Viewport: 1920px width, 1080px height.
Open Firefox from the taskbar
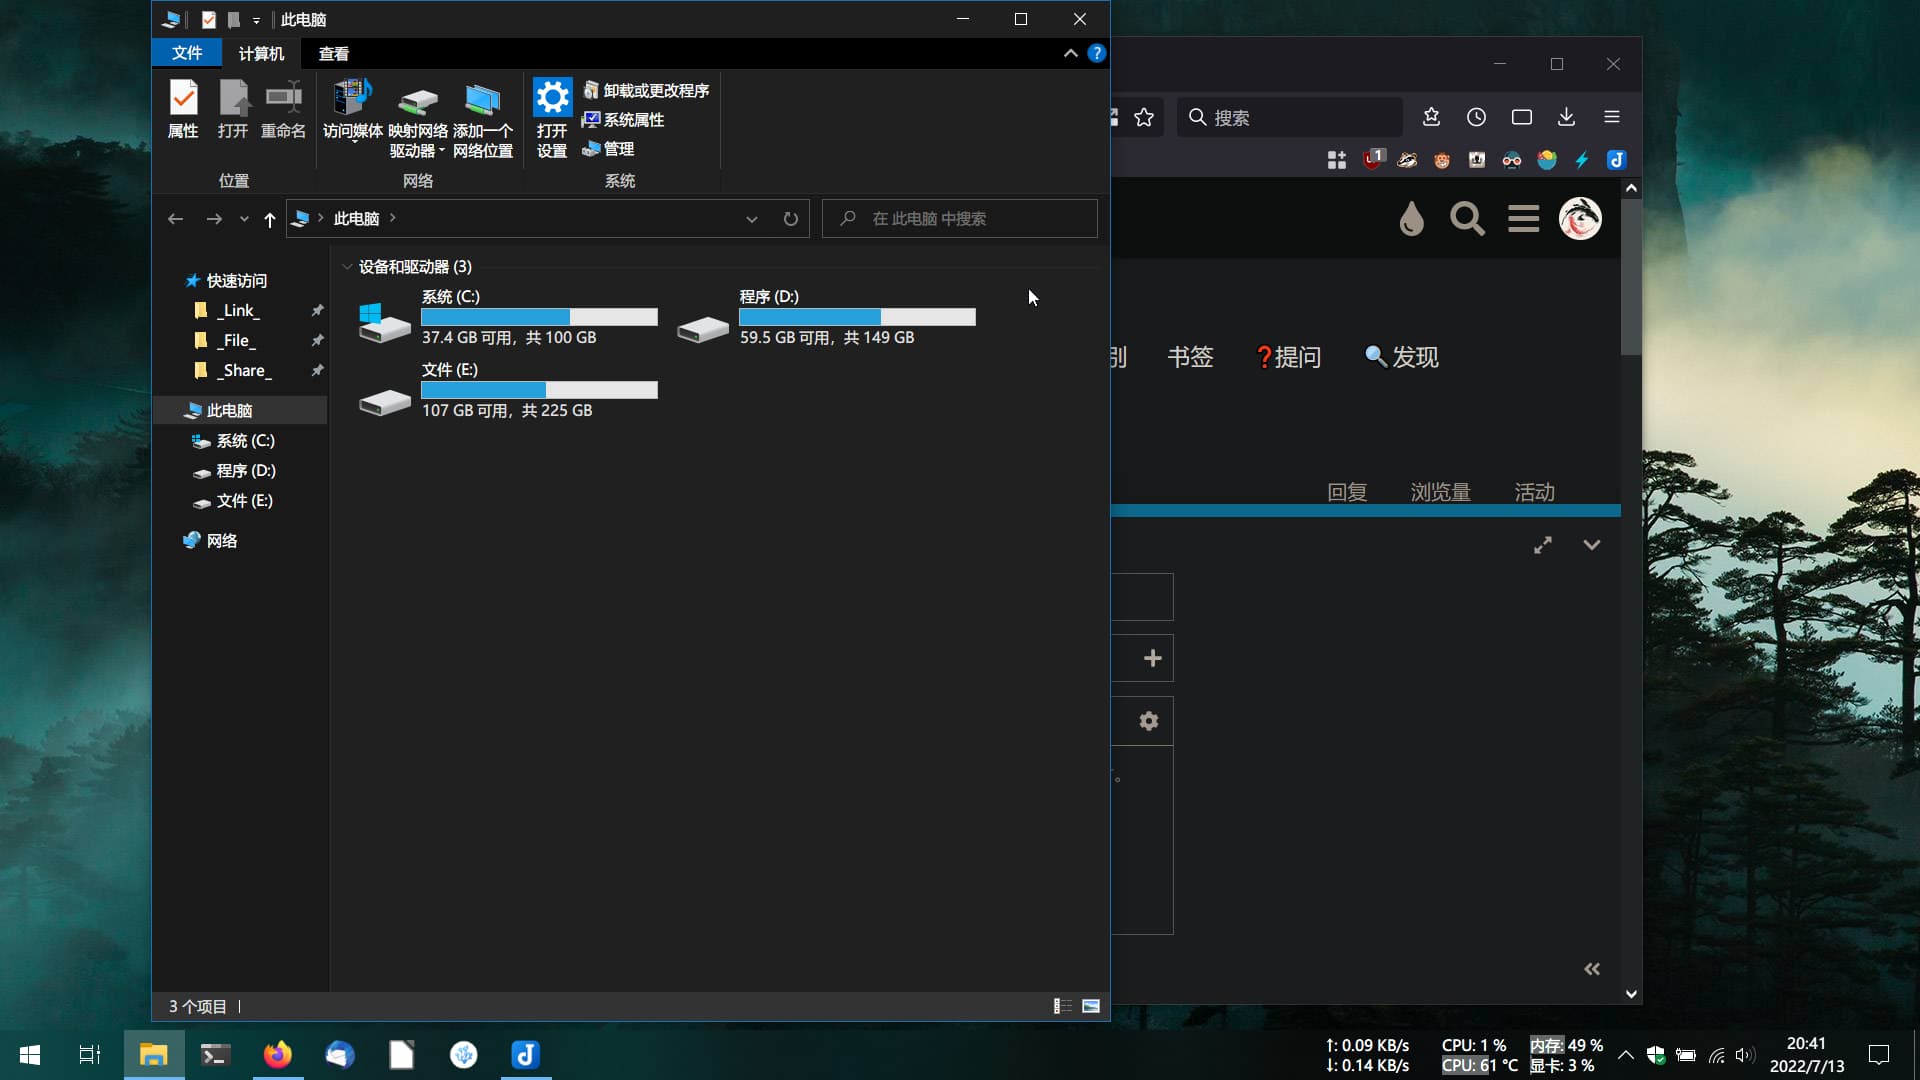[x=277, y=1055]
